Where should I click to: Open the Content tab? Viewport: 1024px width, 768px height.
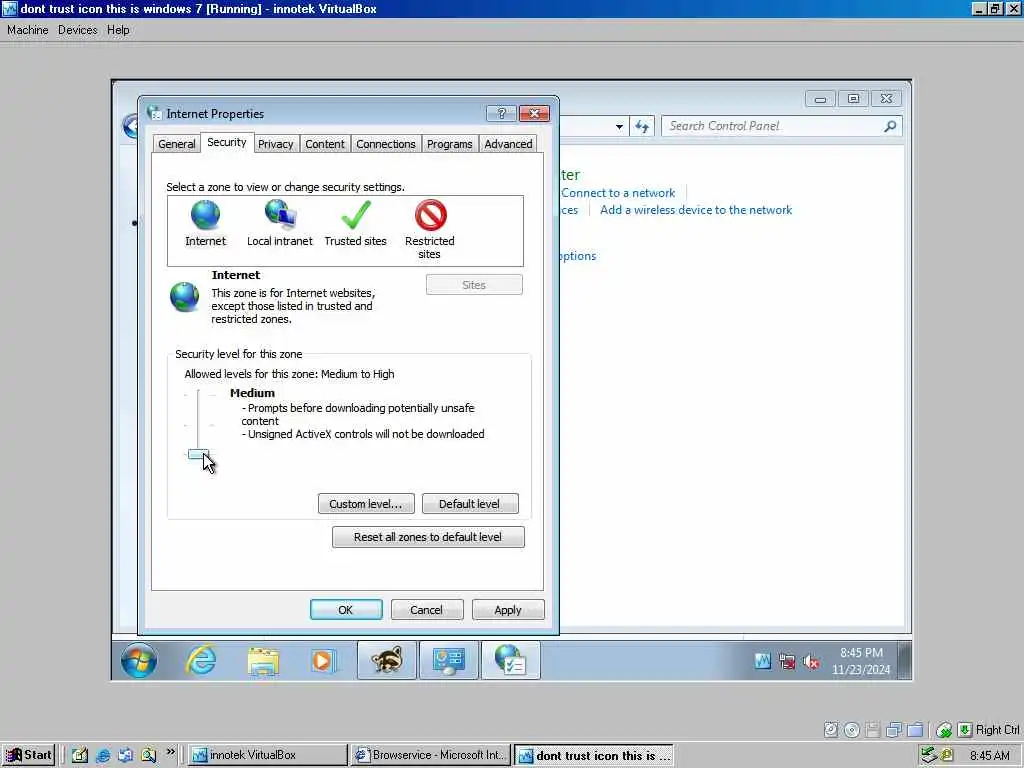pyautogui.click(x=325, y=144)
